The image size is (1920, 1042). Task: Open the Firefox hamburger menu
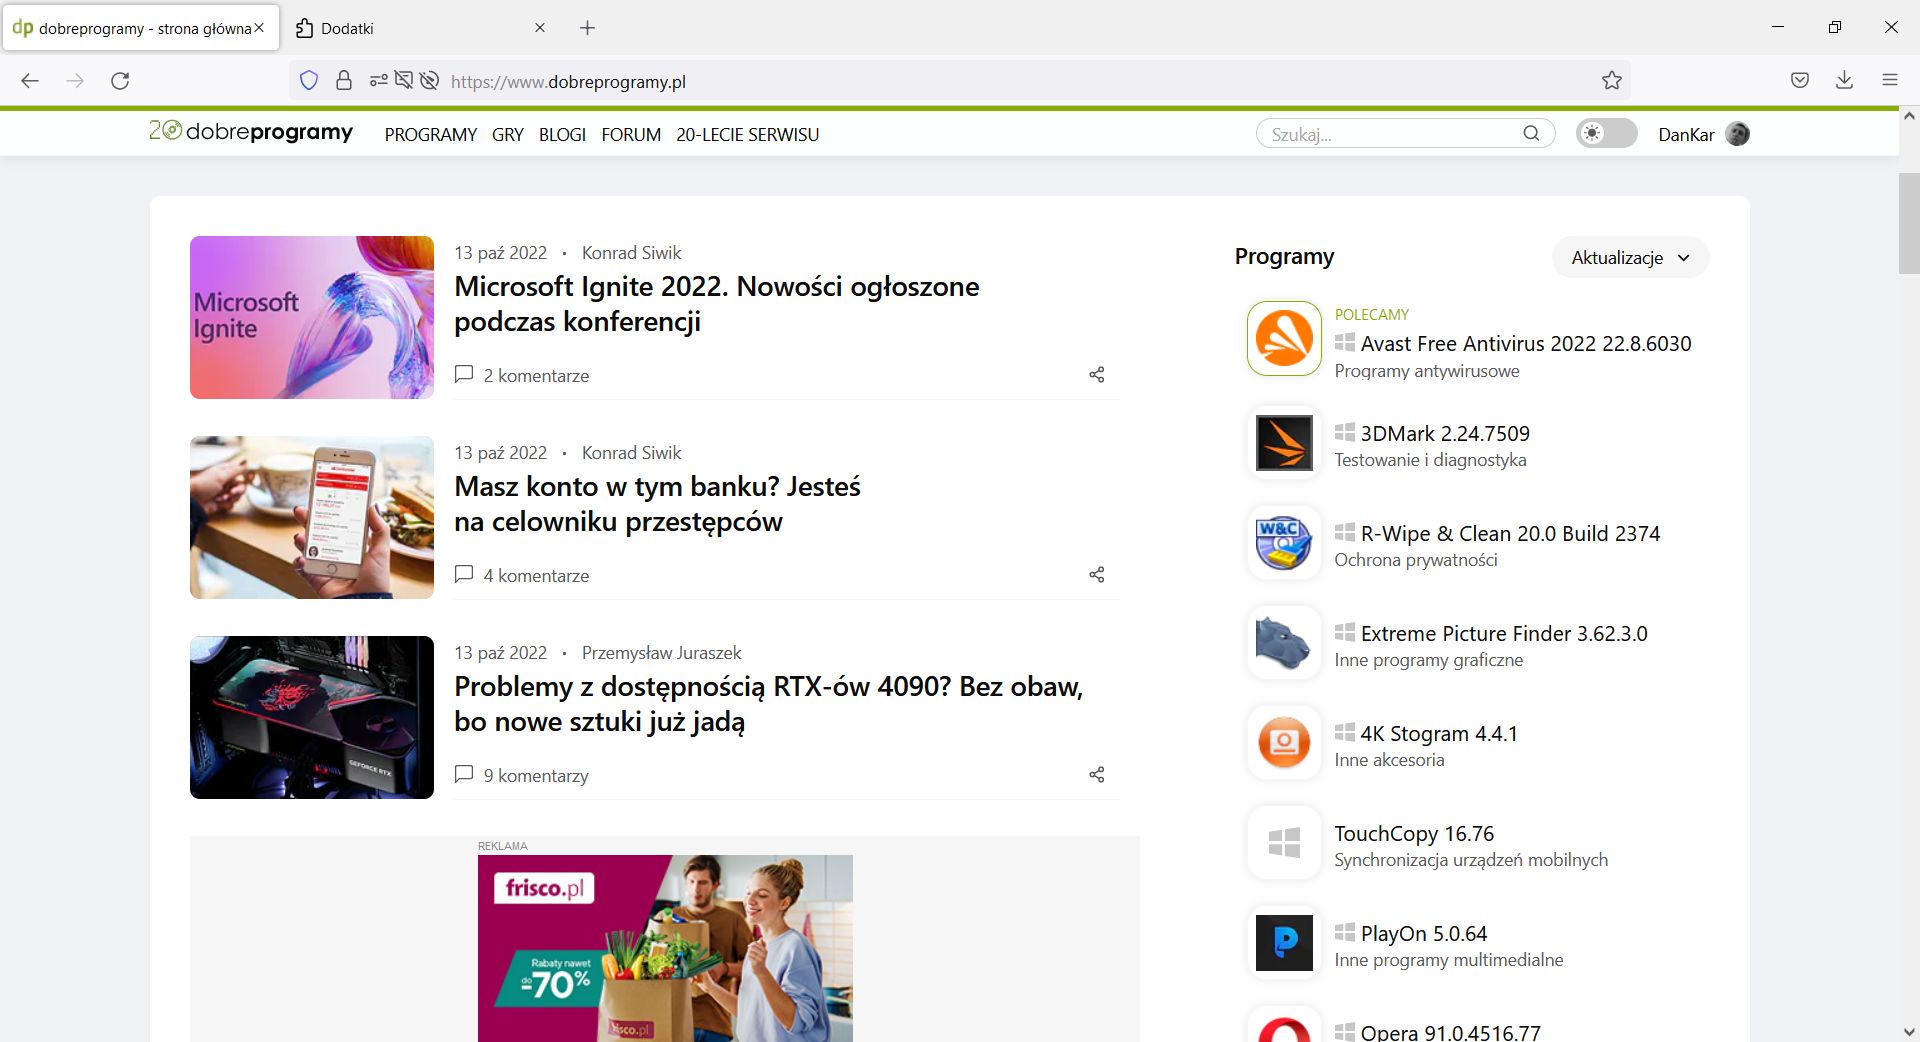[x=1891, y=80]
